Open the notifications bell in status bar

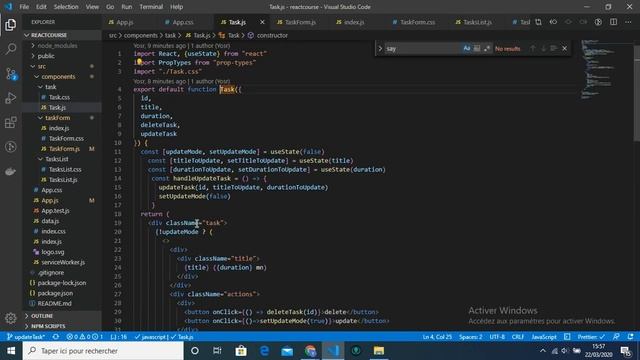click(x=631, y=337)
